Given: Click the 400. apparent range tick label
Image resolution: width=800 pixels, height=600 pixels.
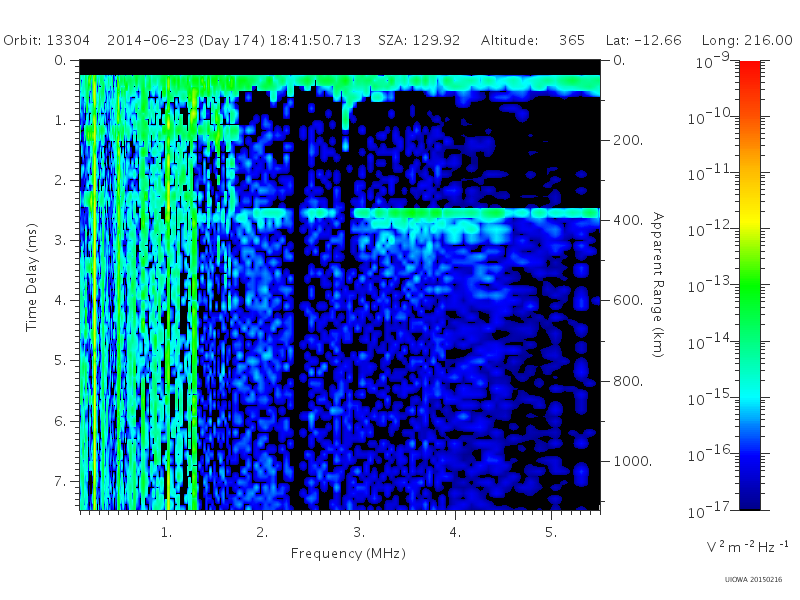Looking at the screenshot, I should point(628,220).
